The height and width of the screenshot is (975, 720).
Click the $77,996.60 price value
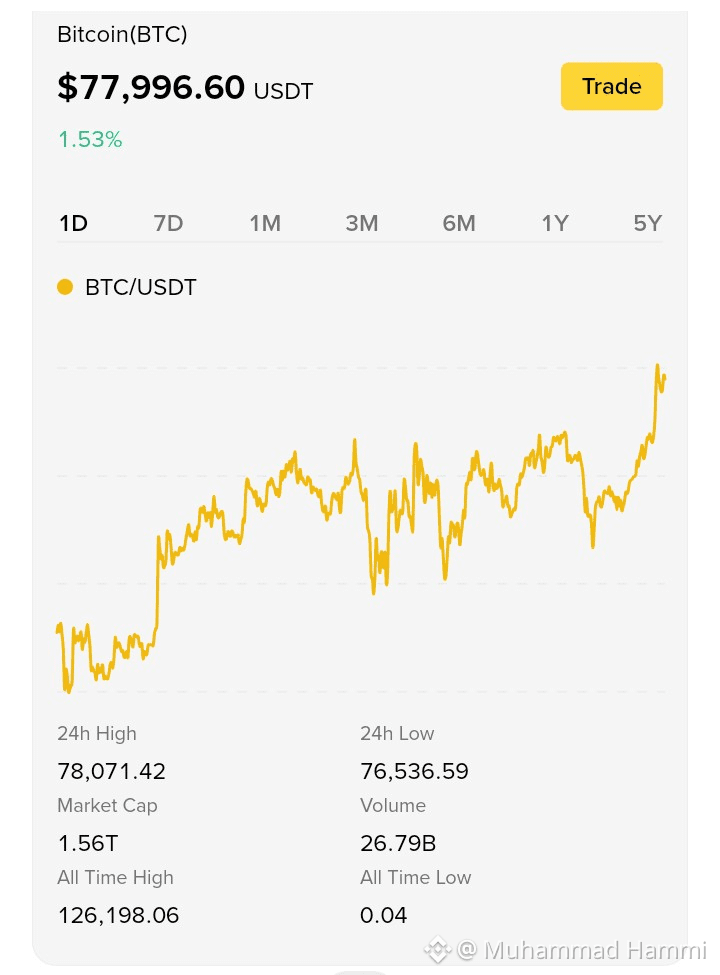(151, 87)
